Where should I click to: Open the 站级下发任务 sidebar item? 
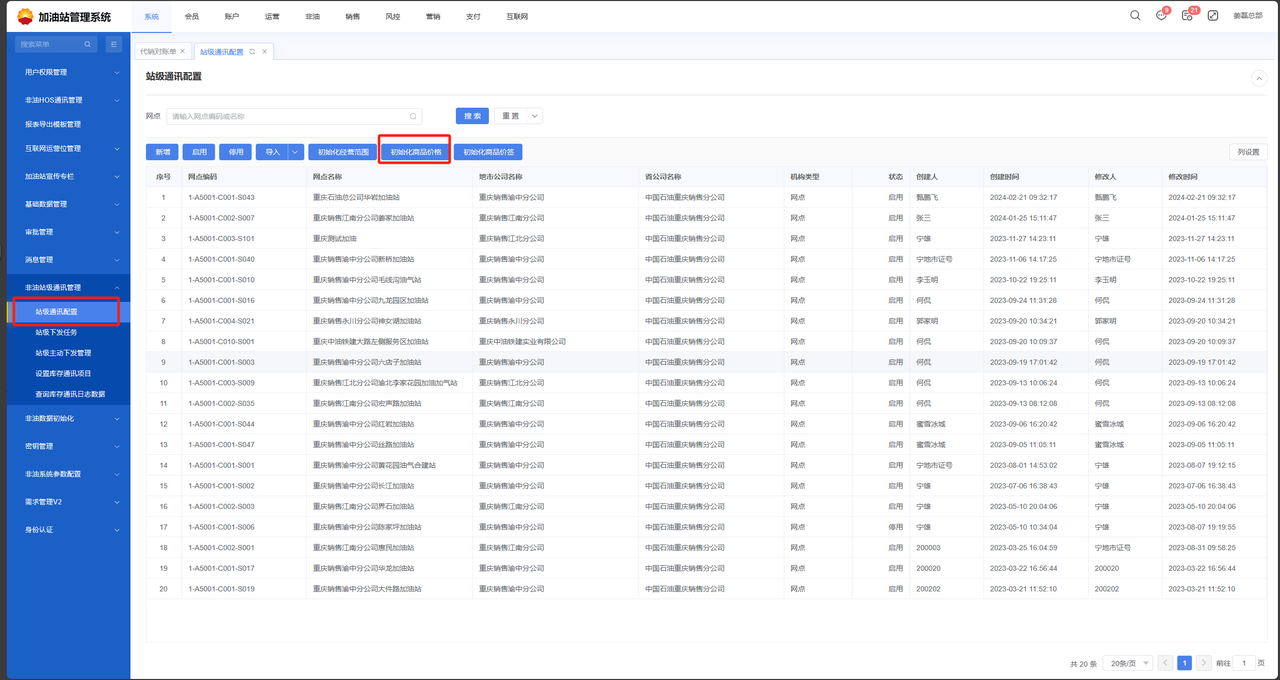pos(56,332)
